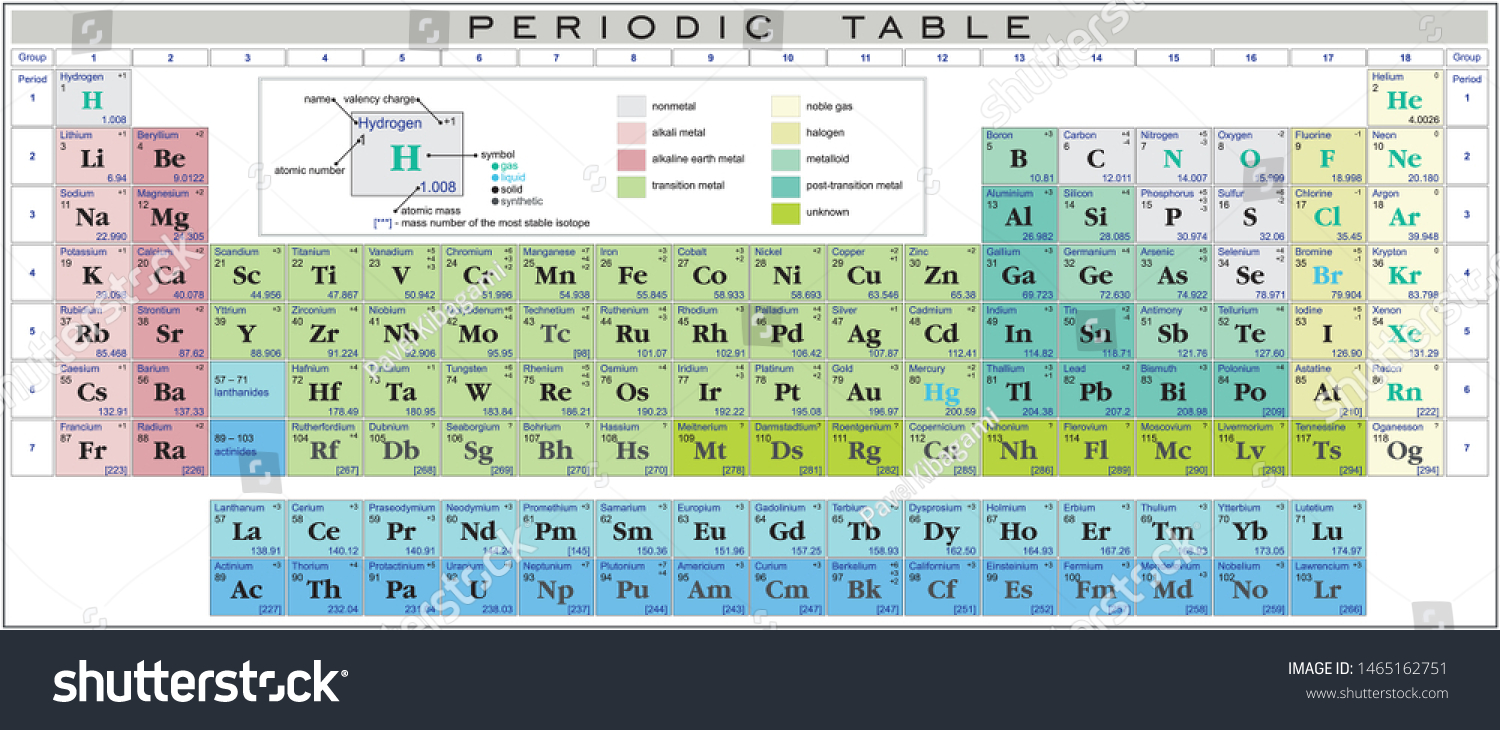Choose the Fluorine element cell
This screenshot has width=1500, height=730.
[x=1328, y=156]
